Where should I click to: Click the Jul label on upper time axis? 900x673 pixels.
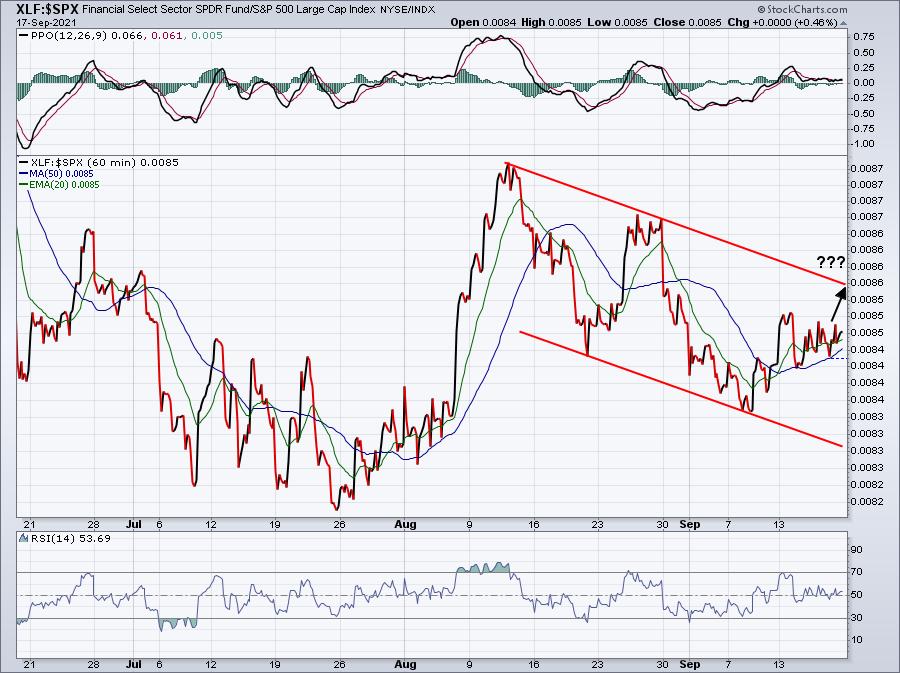(134, 524)
